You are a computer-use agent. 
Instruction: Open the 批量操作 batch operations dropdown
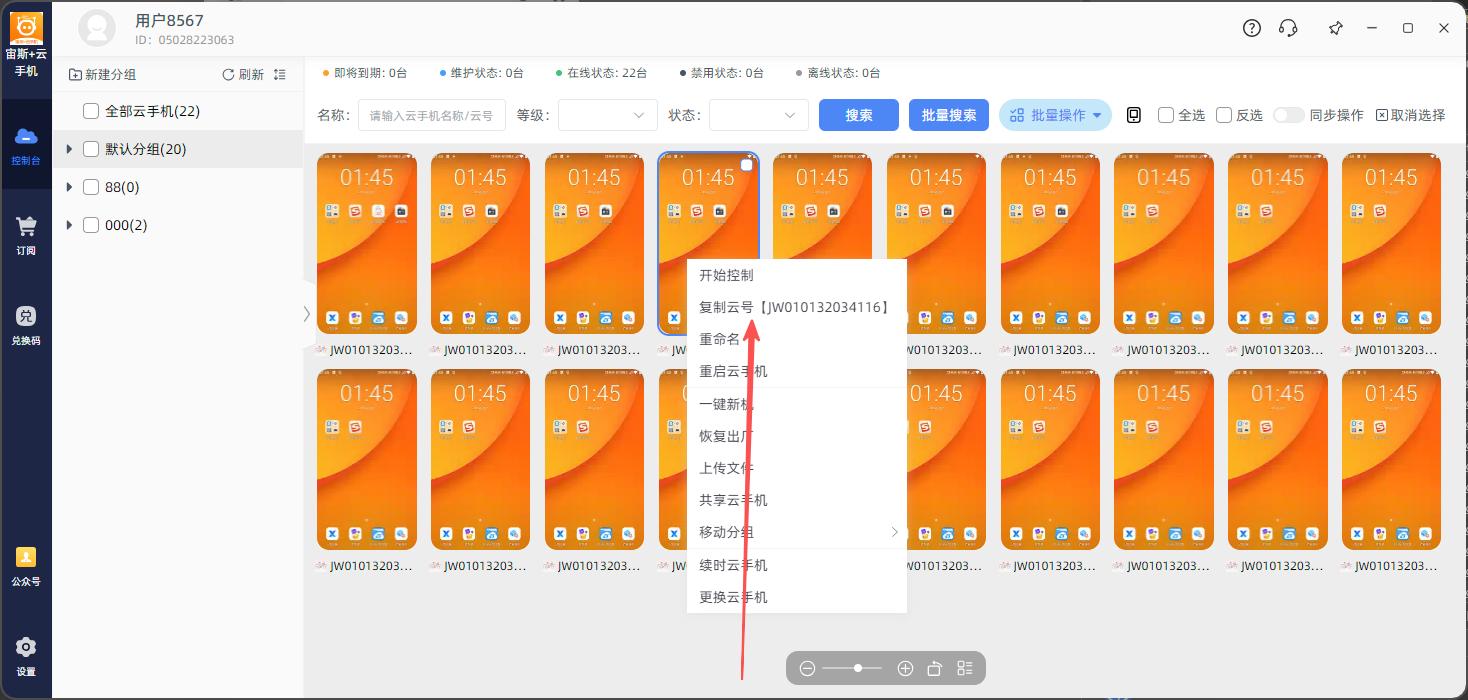pos(1056,115)
